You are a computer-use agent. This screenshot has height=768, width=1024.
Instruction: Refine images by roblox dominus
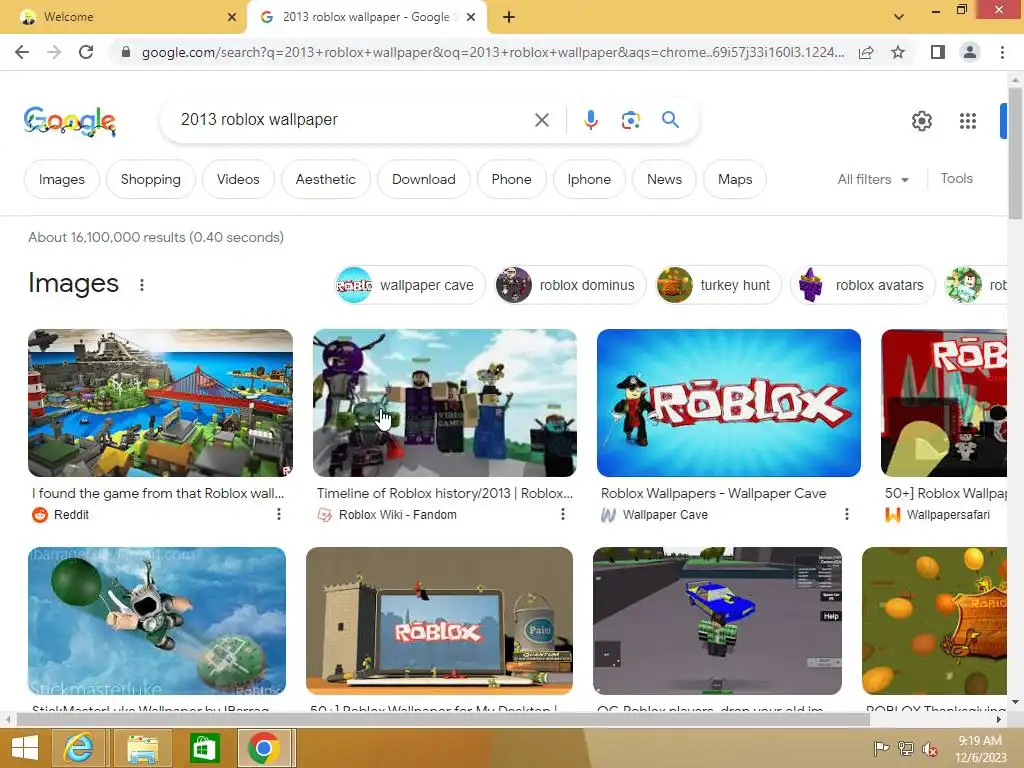pyautogui.click(x=570, y=285)
